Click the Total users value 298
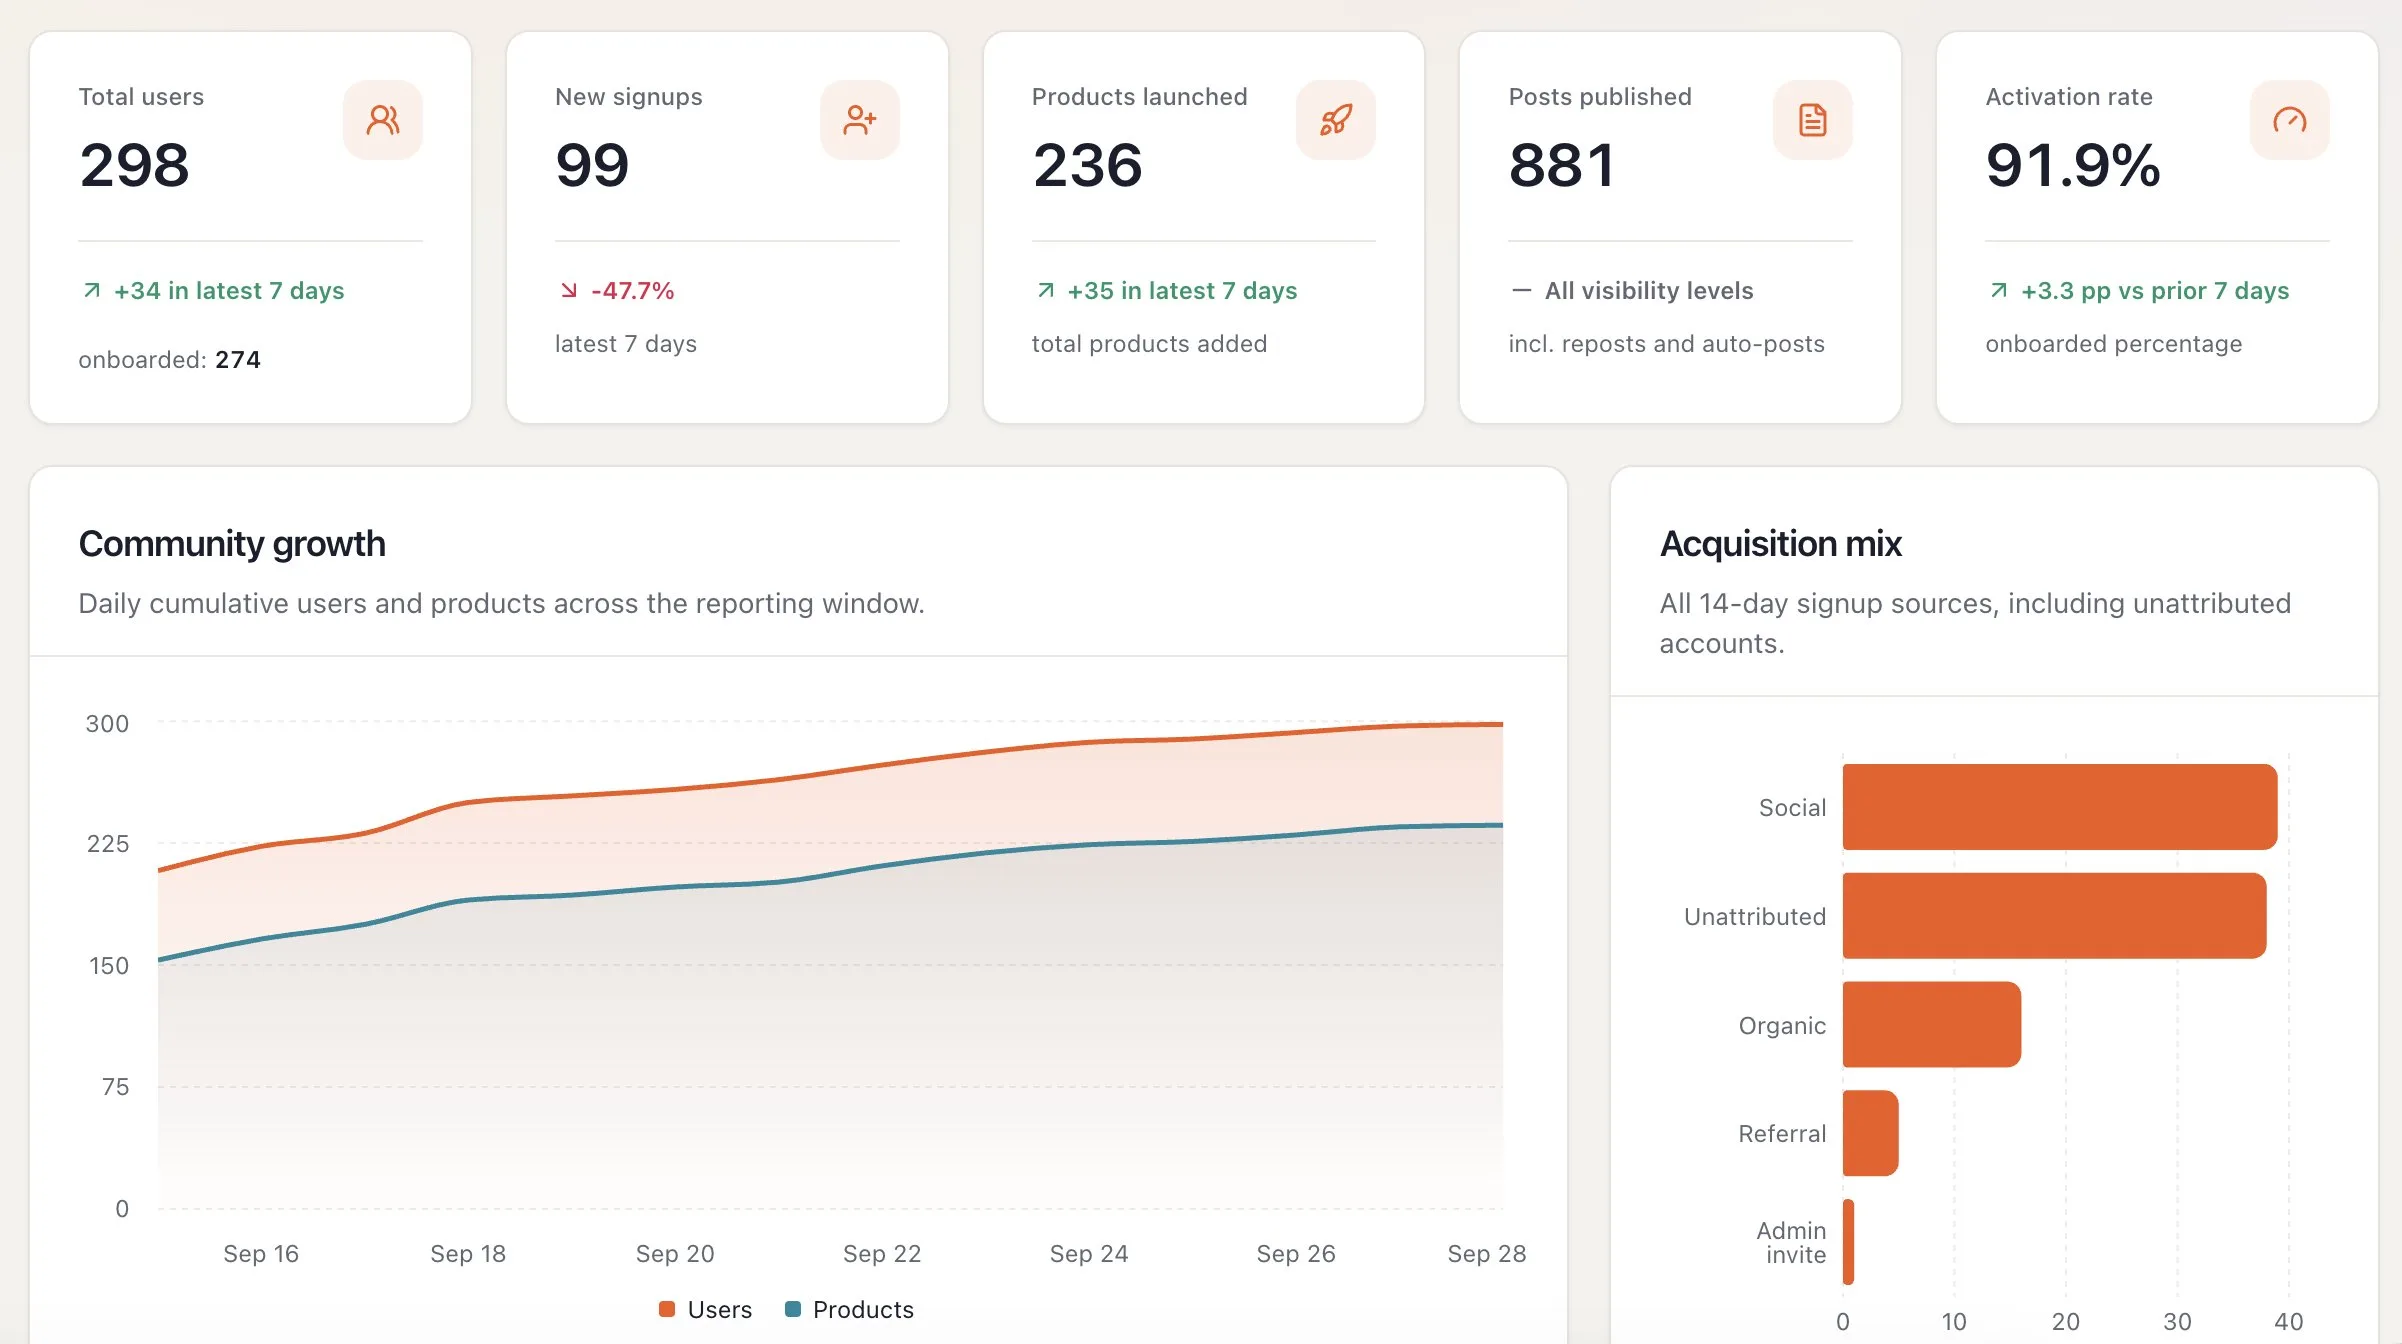The height and width of the screenshot is (1344, 2402). [134, 165]
